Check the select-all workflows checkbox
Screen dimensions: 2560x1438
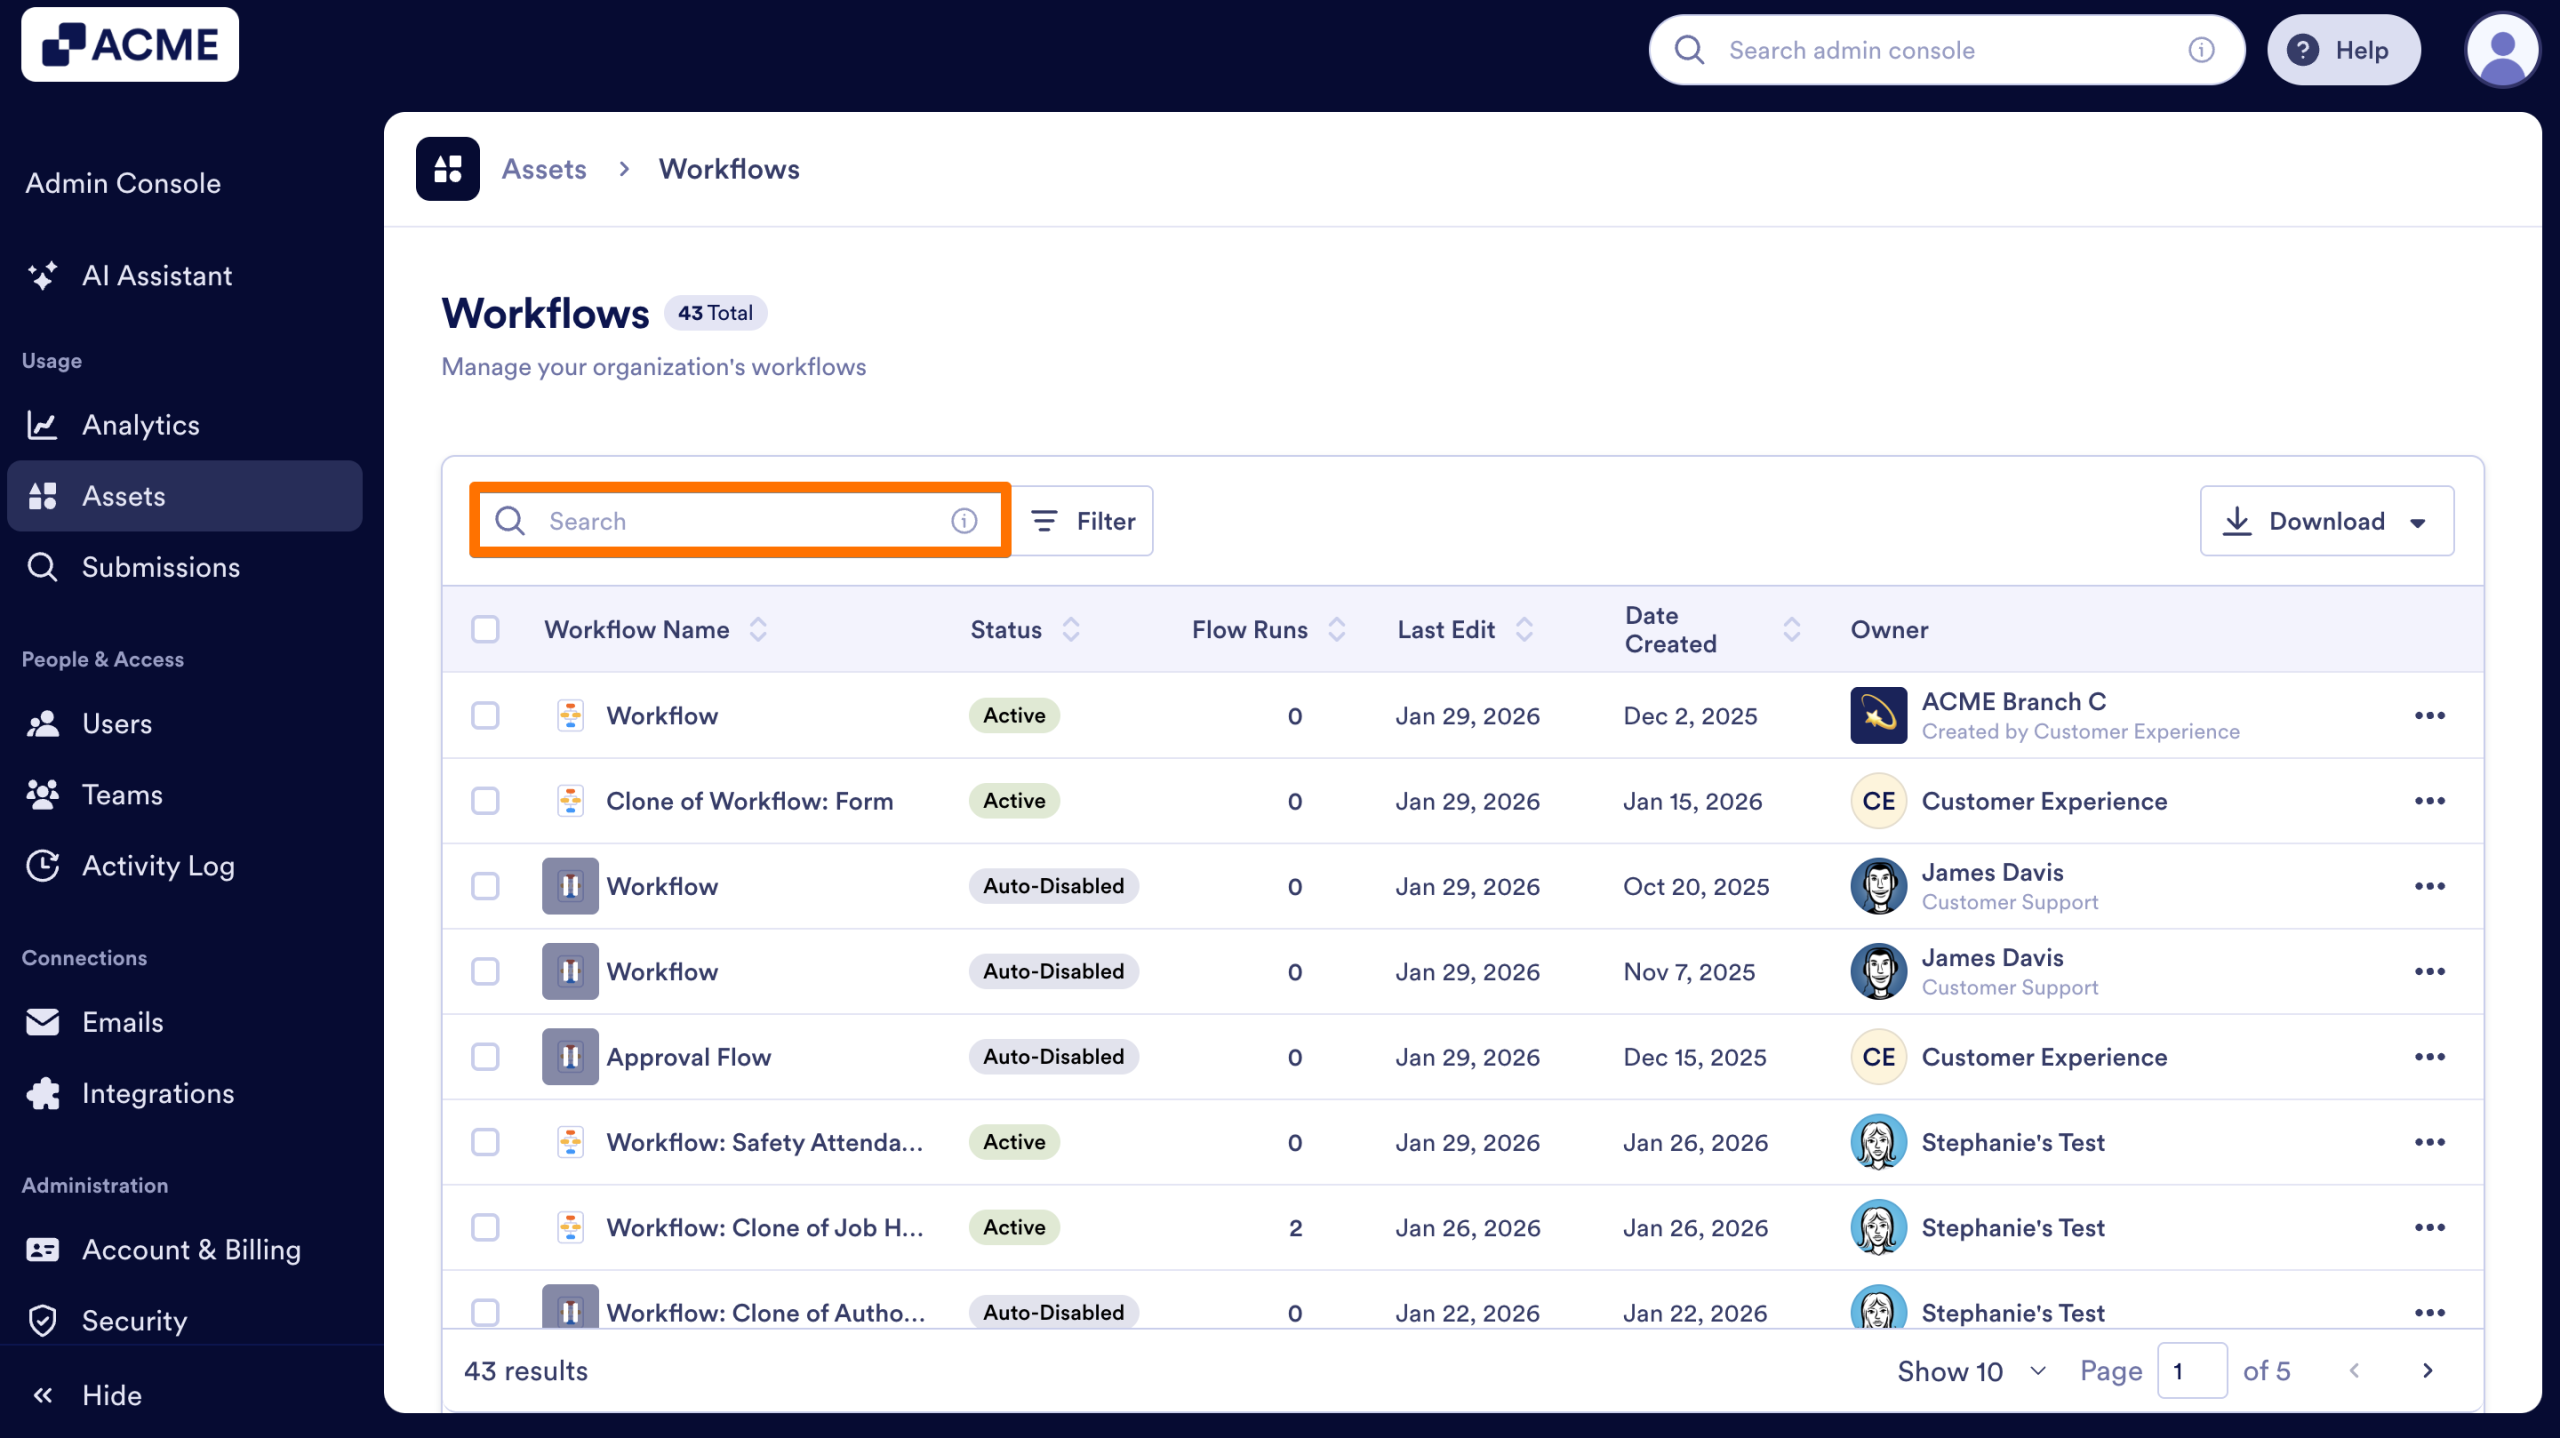coord(486,629)
